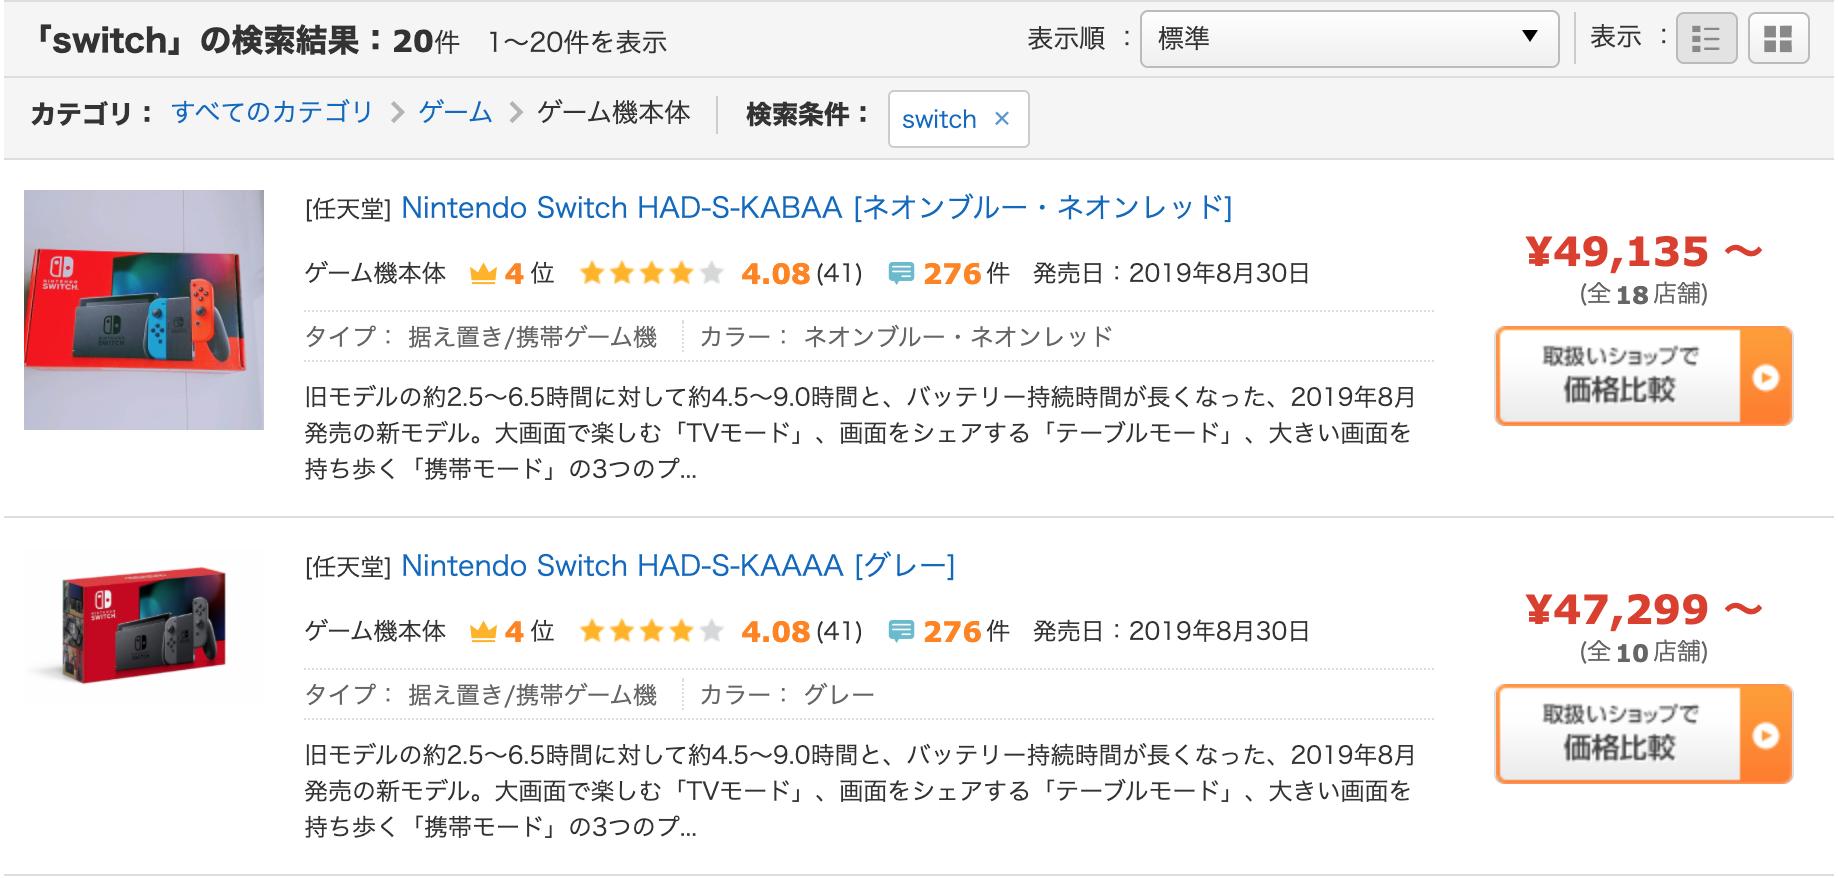Switch to list view display

click(x=1706, y=39)
